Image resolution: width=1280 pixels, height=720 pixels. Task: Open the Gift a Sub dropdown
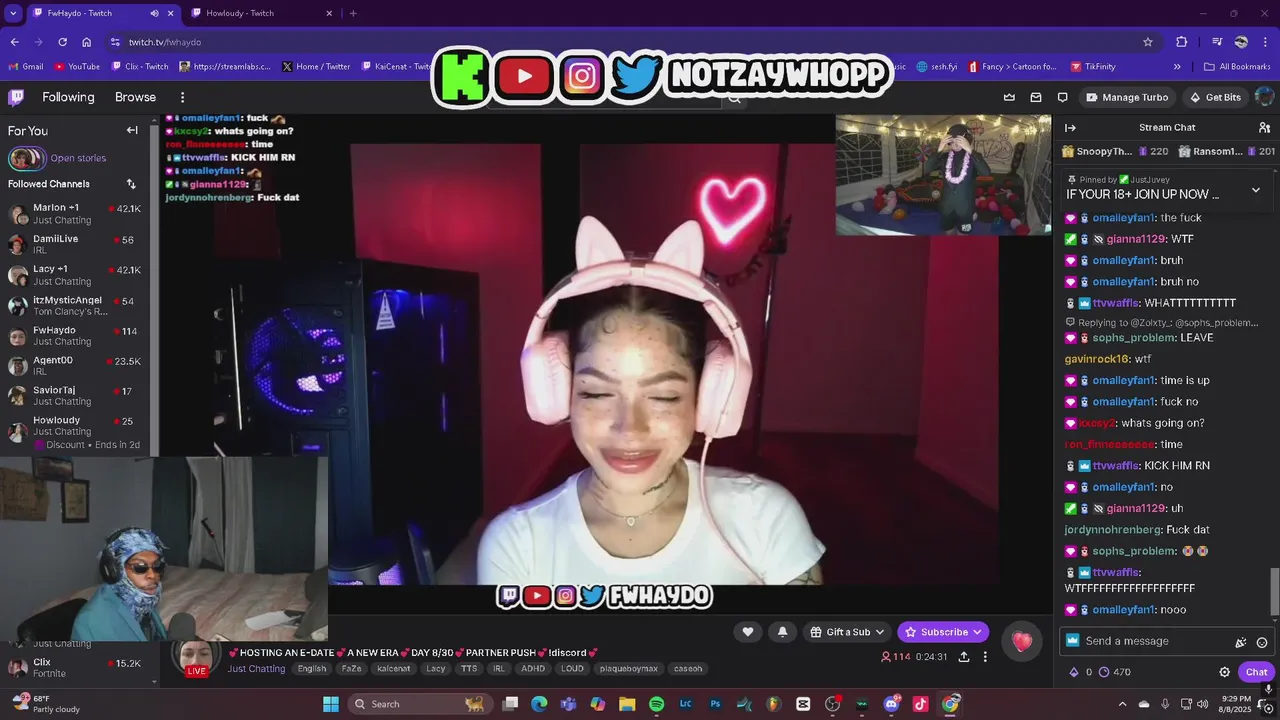[x=848, y=632]
